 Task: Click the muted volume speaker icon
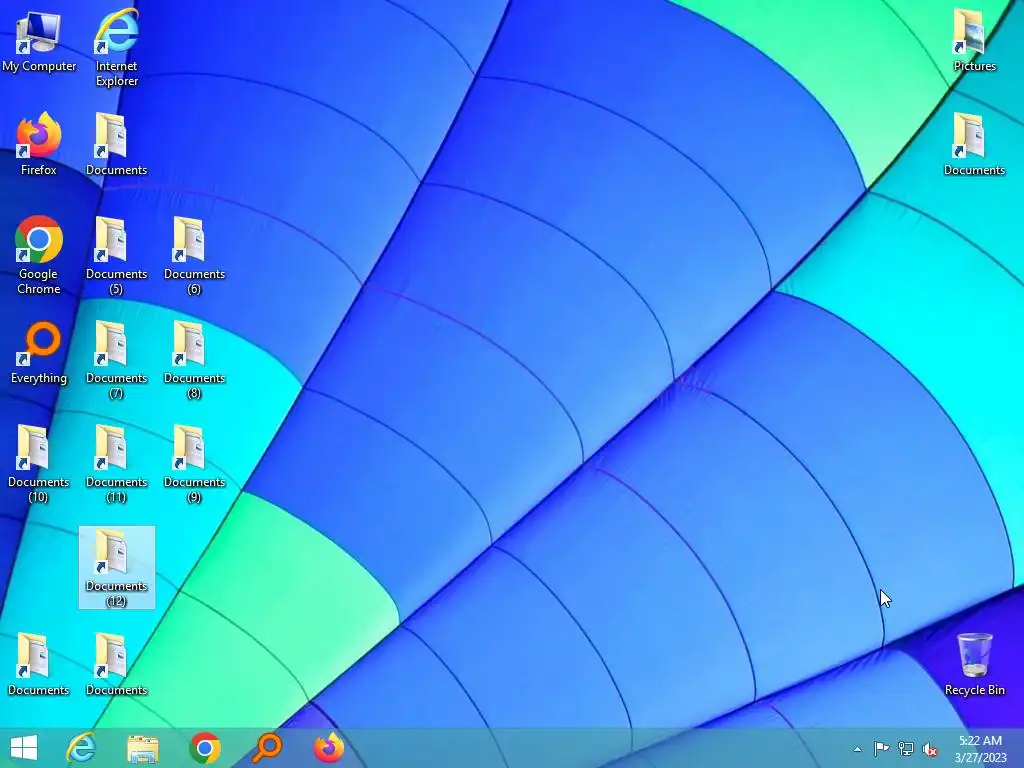(x=930, y=749)
